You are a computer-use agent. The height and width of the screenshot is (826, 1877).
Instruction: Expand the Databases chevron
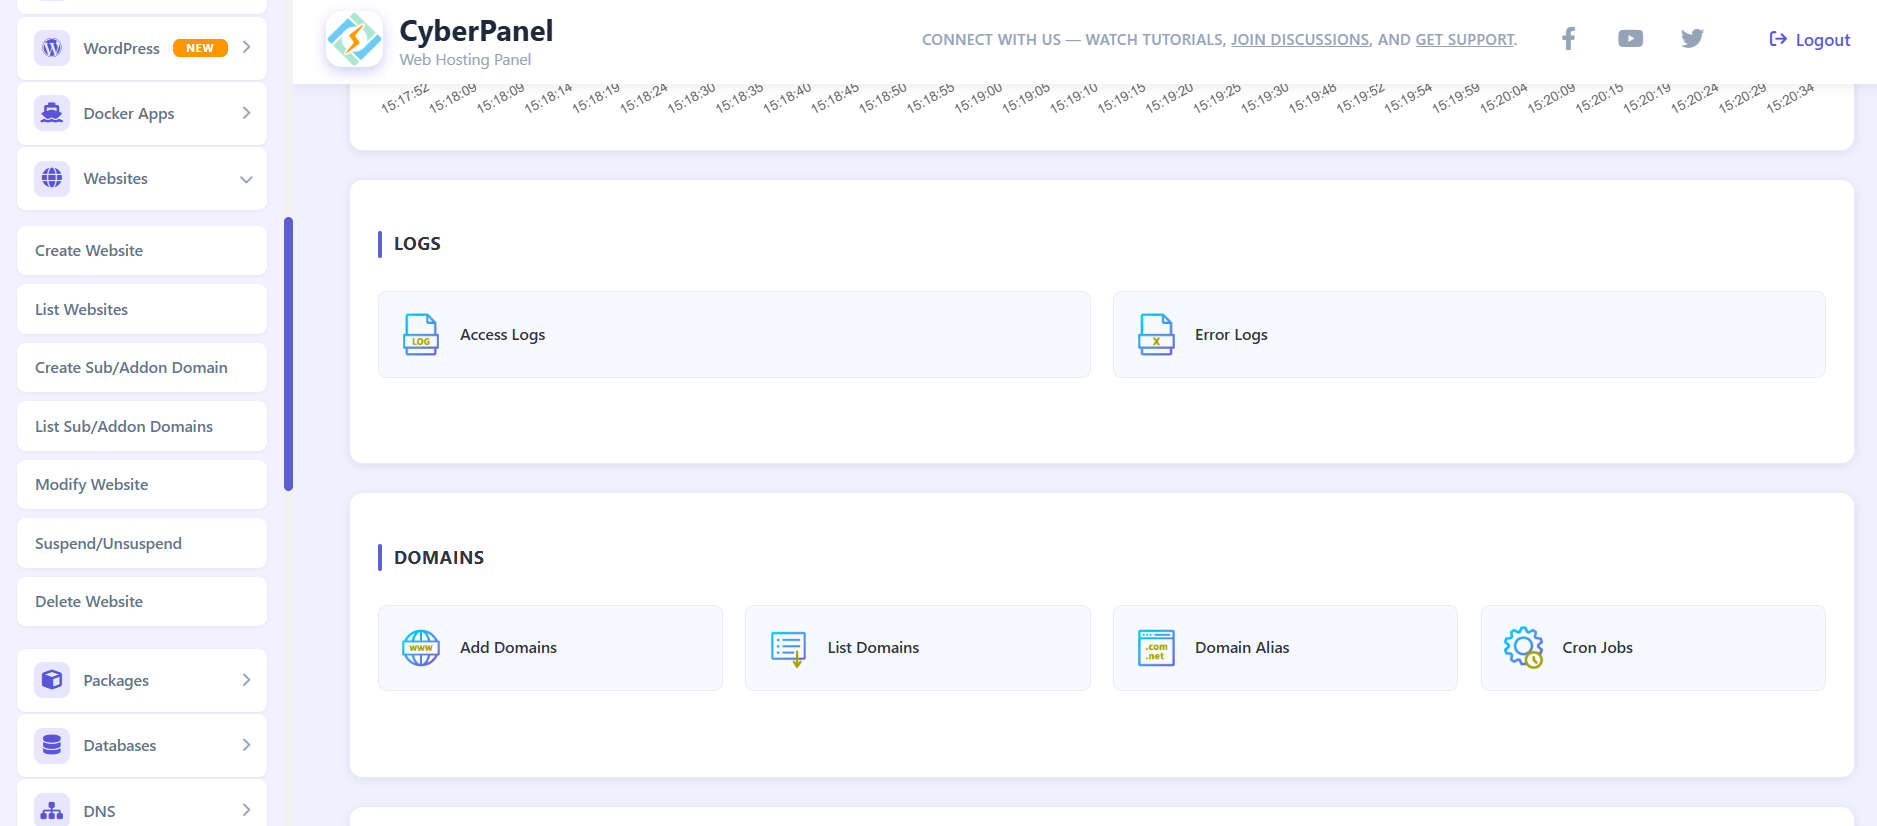[x=246, y=745]
